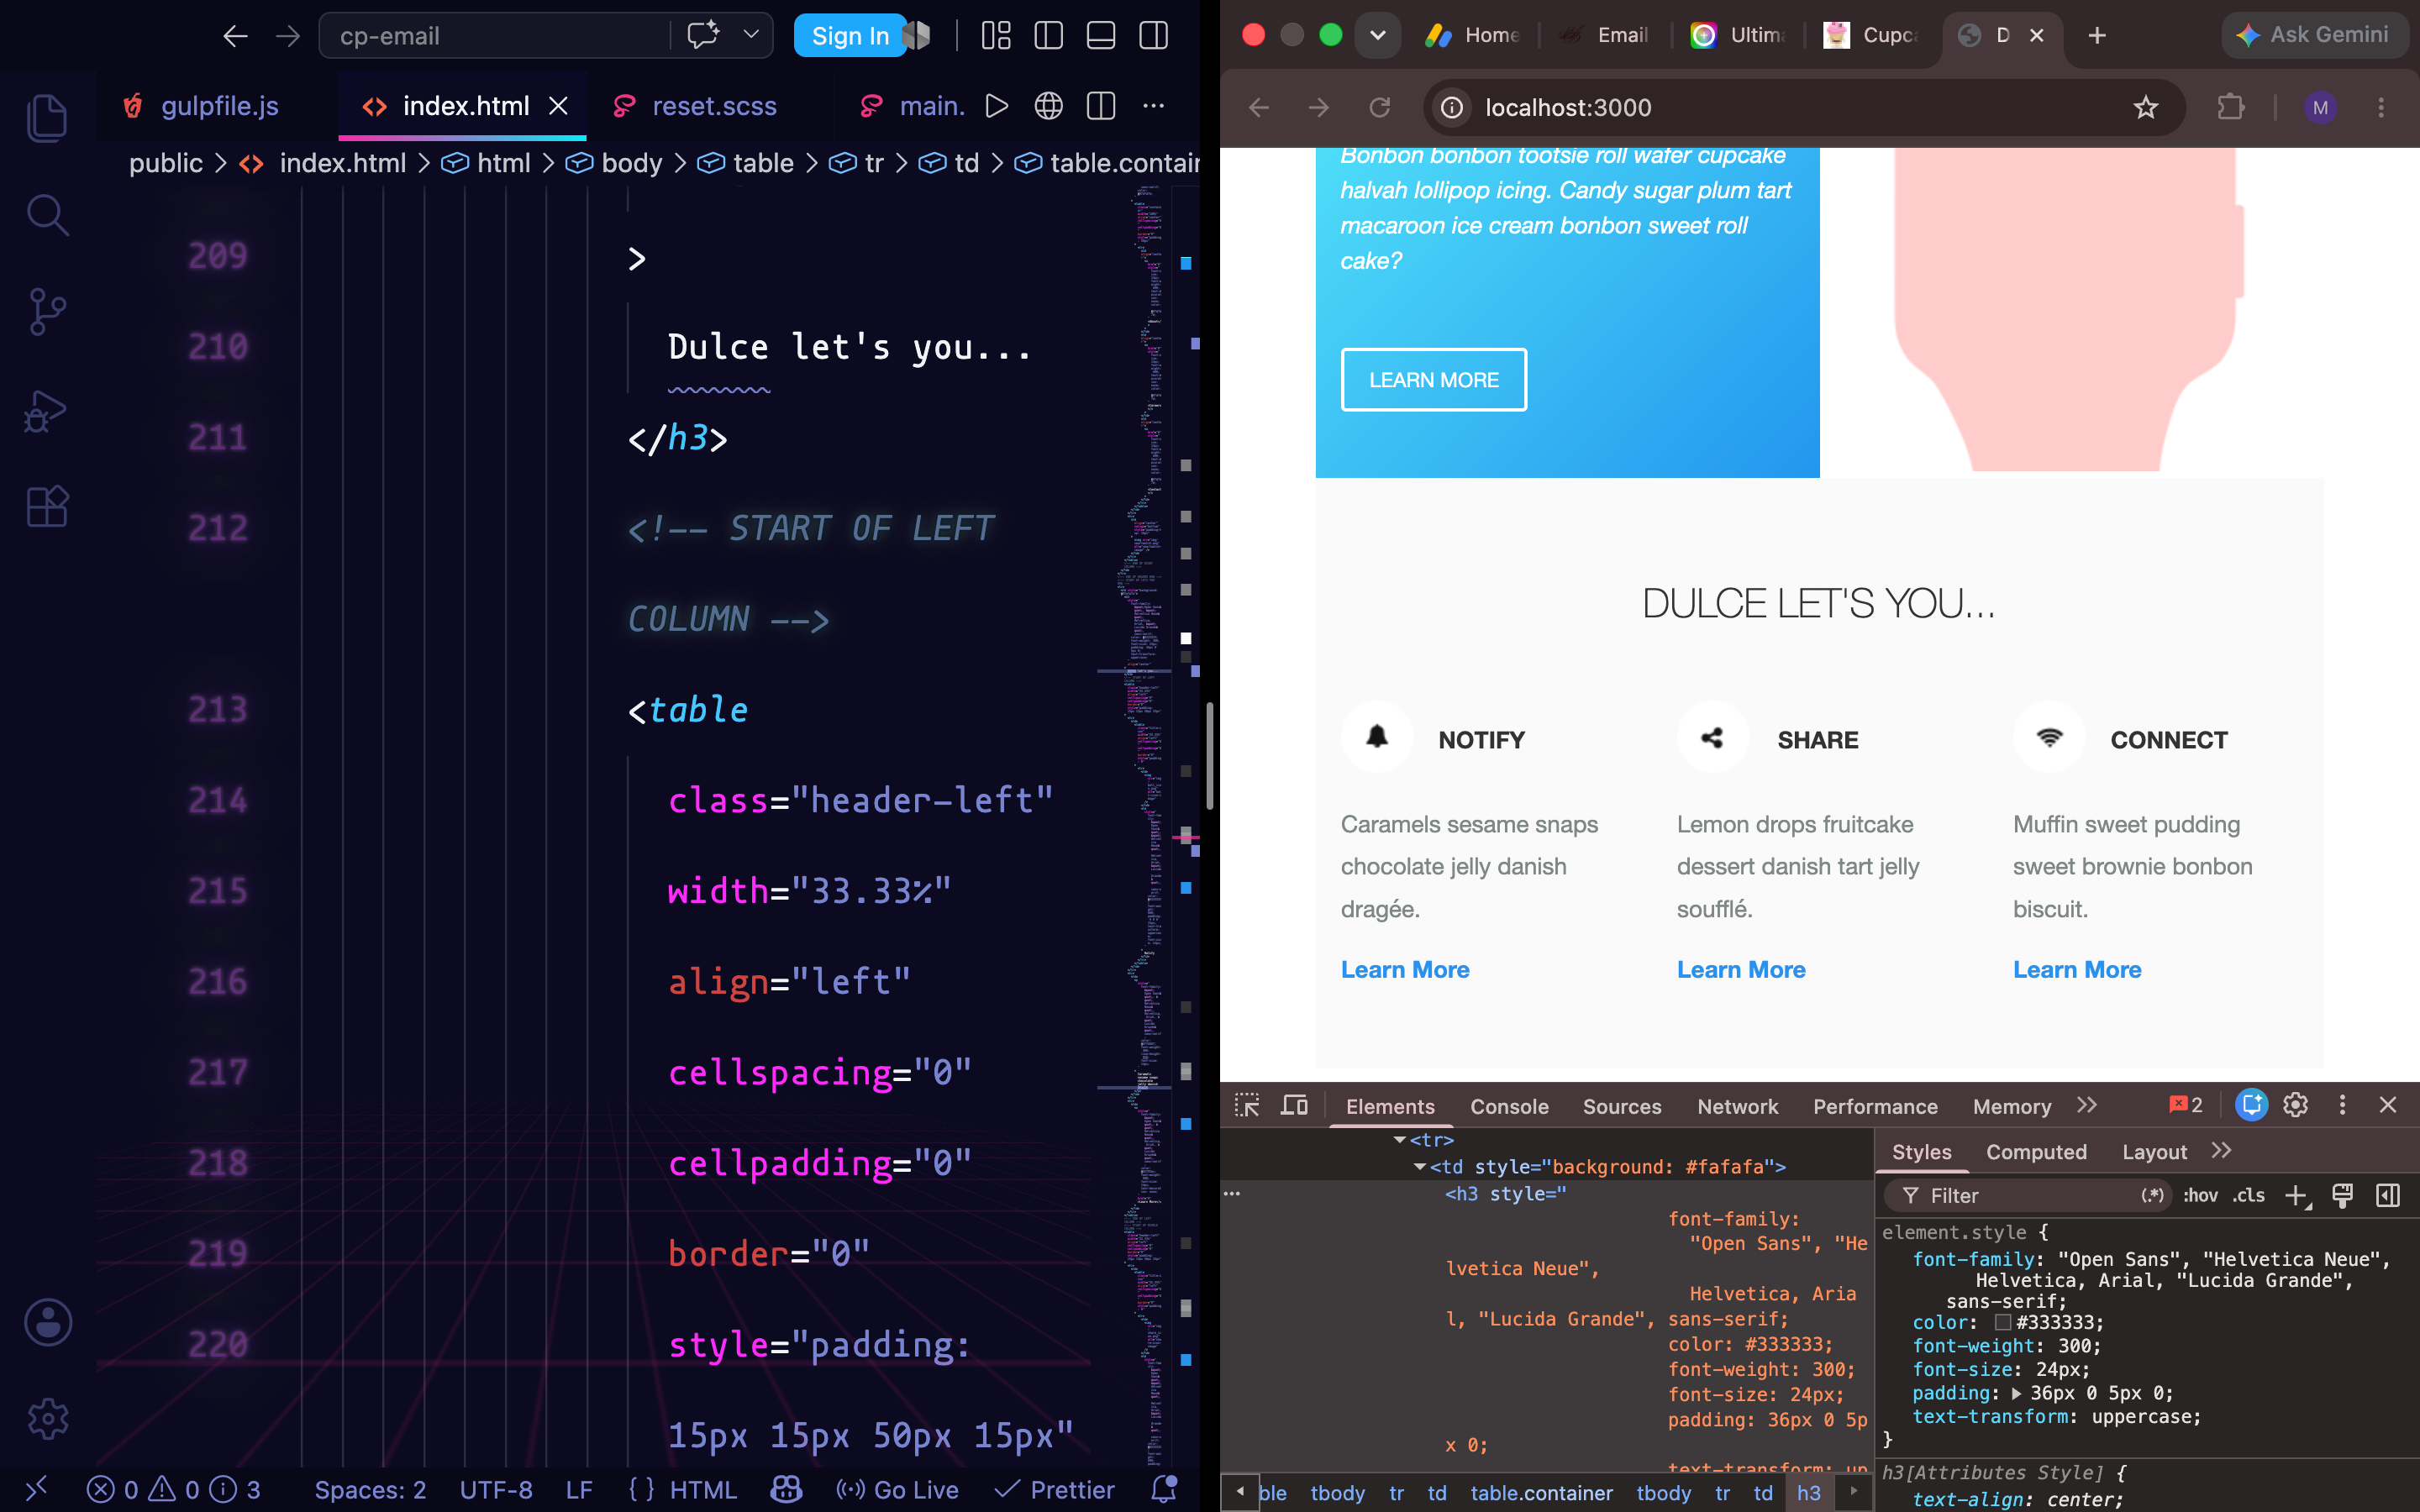The height and width of the screenshot is (1512, 2420).
Task: Open the Extensions view in VS Code
Action: pos(47,507)
